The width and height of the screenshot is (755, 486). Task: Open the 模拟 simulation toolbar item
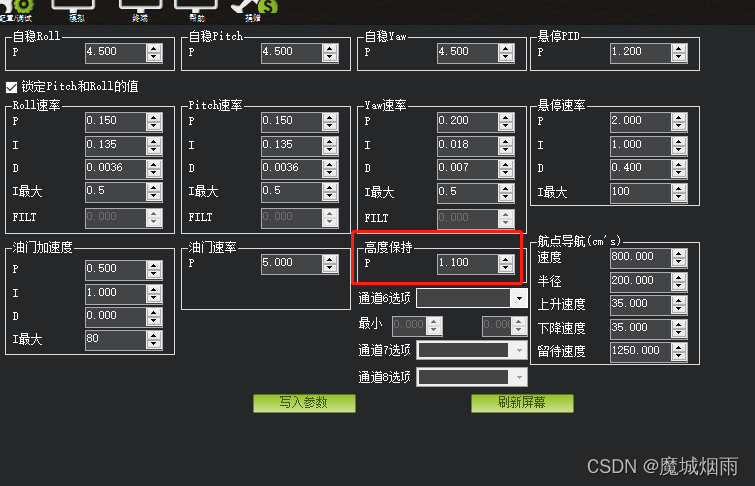click(x=74, y=11)
